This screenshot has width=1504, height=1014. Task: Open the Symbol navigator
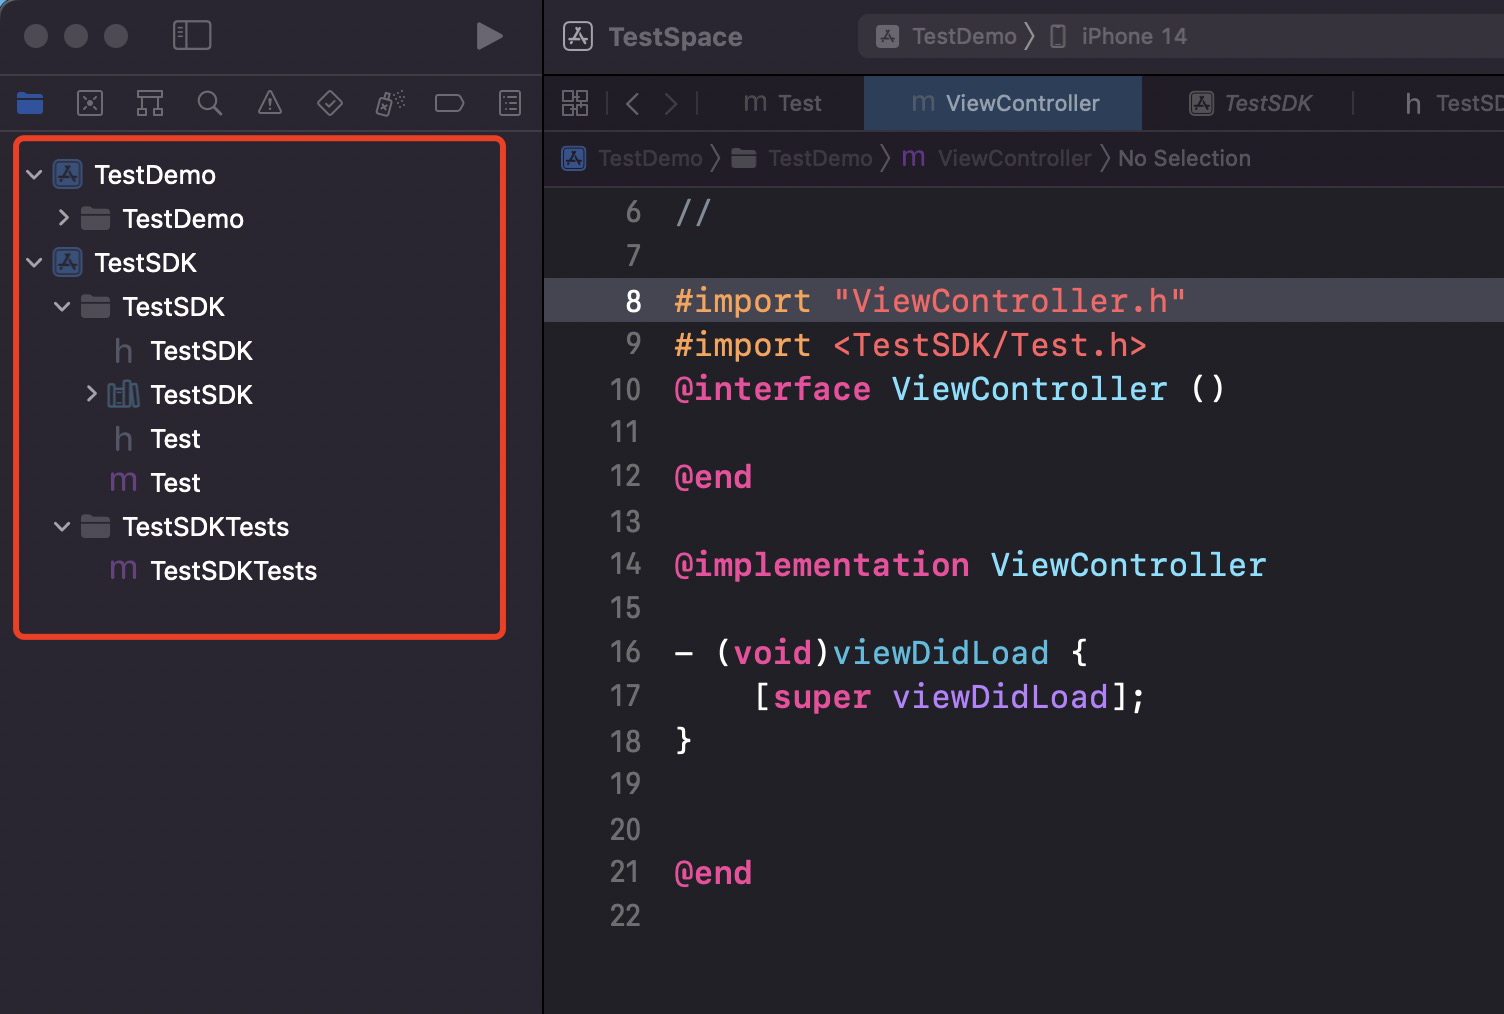pos(150,102)
